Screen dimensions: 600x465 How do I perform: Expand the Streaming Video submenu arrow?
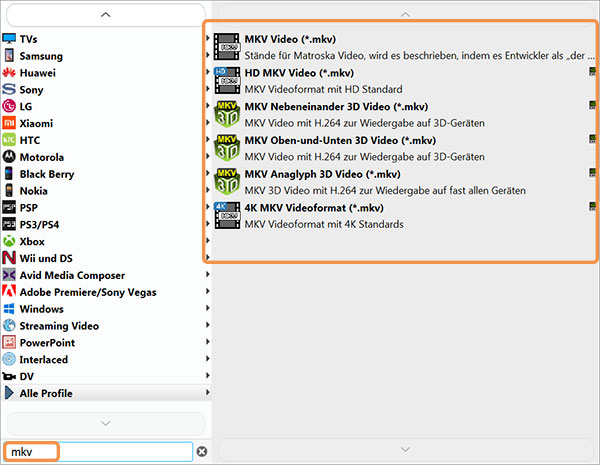click(208, 325)
